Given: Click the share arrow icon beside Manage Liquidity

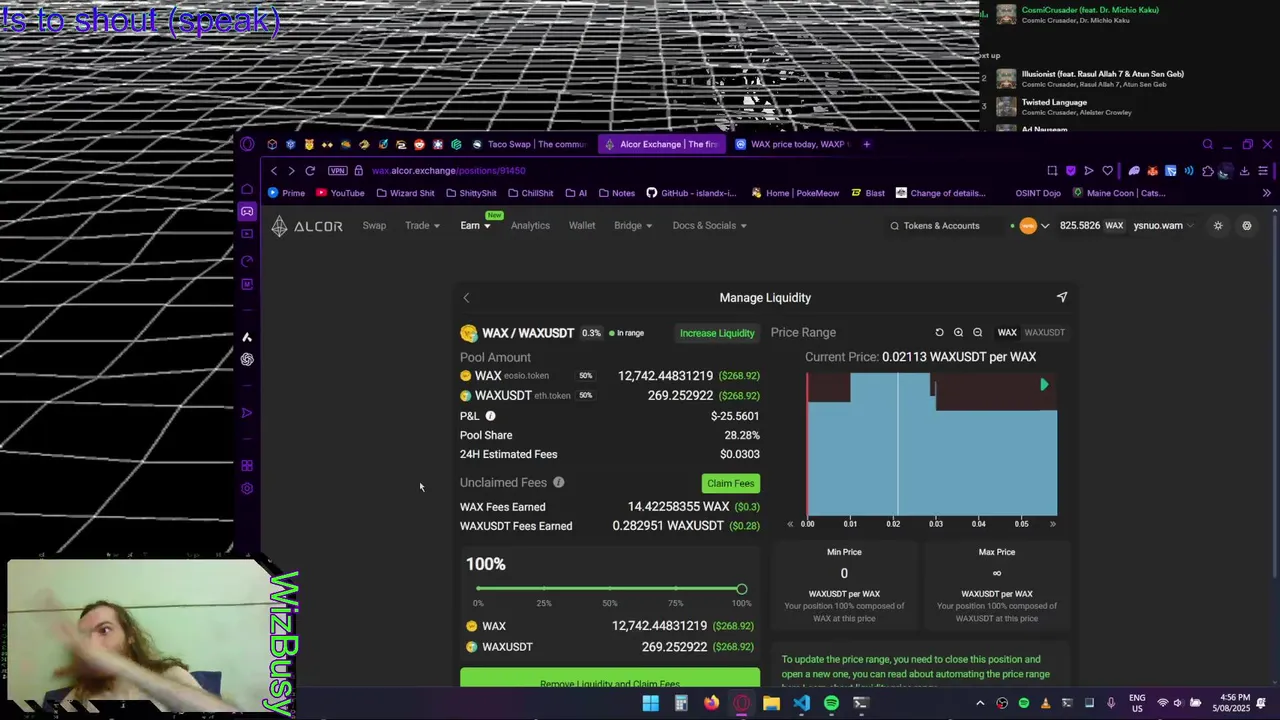Looking at the screenshot, I should pyautogui.click(x=1062, y=297).
